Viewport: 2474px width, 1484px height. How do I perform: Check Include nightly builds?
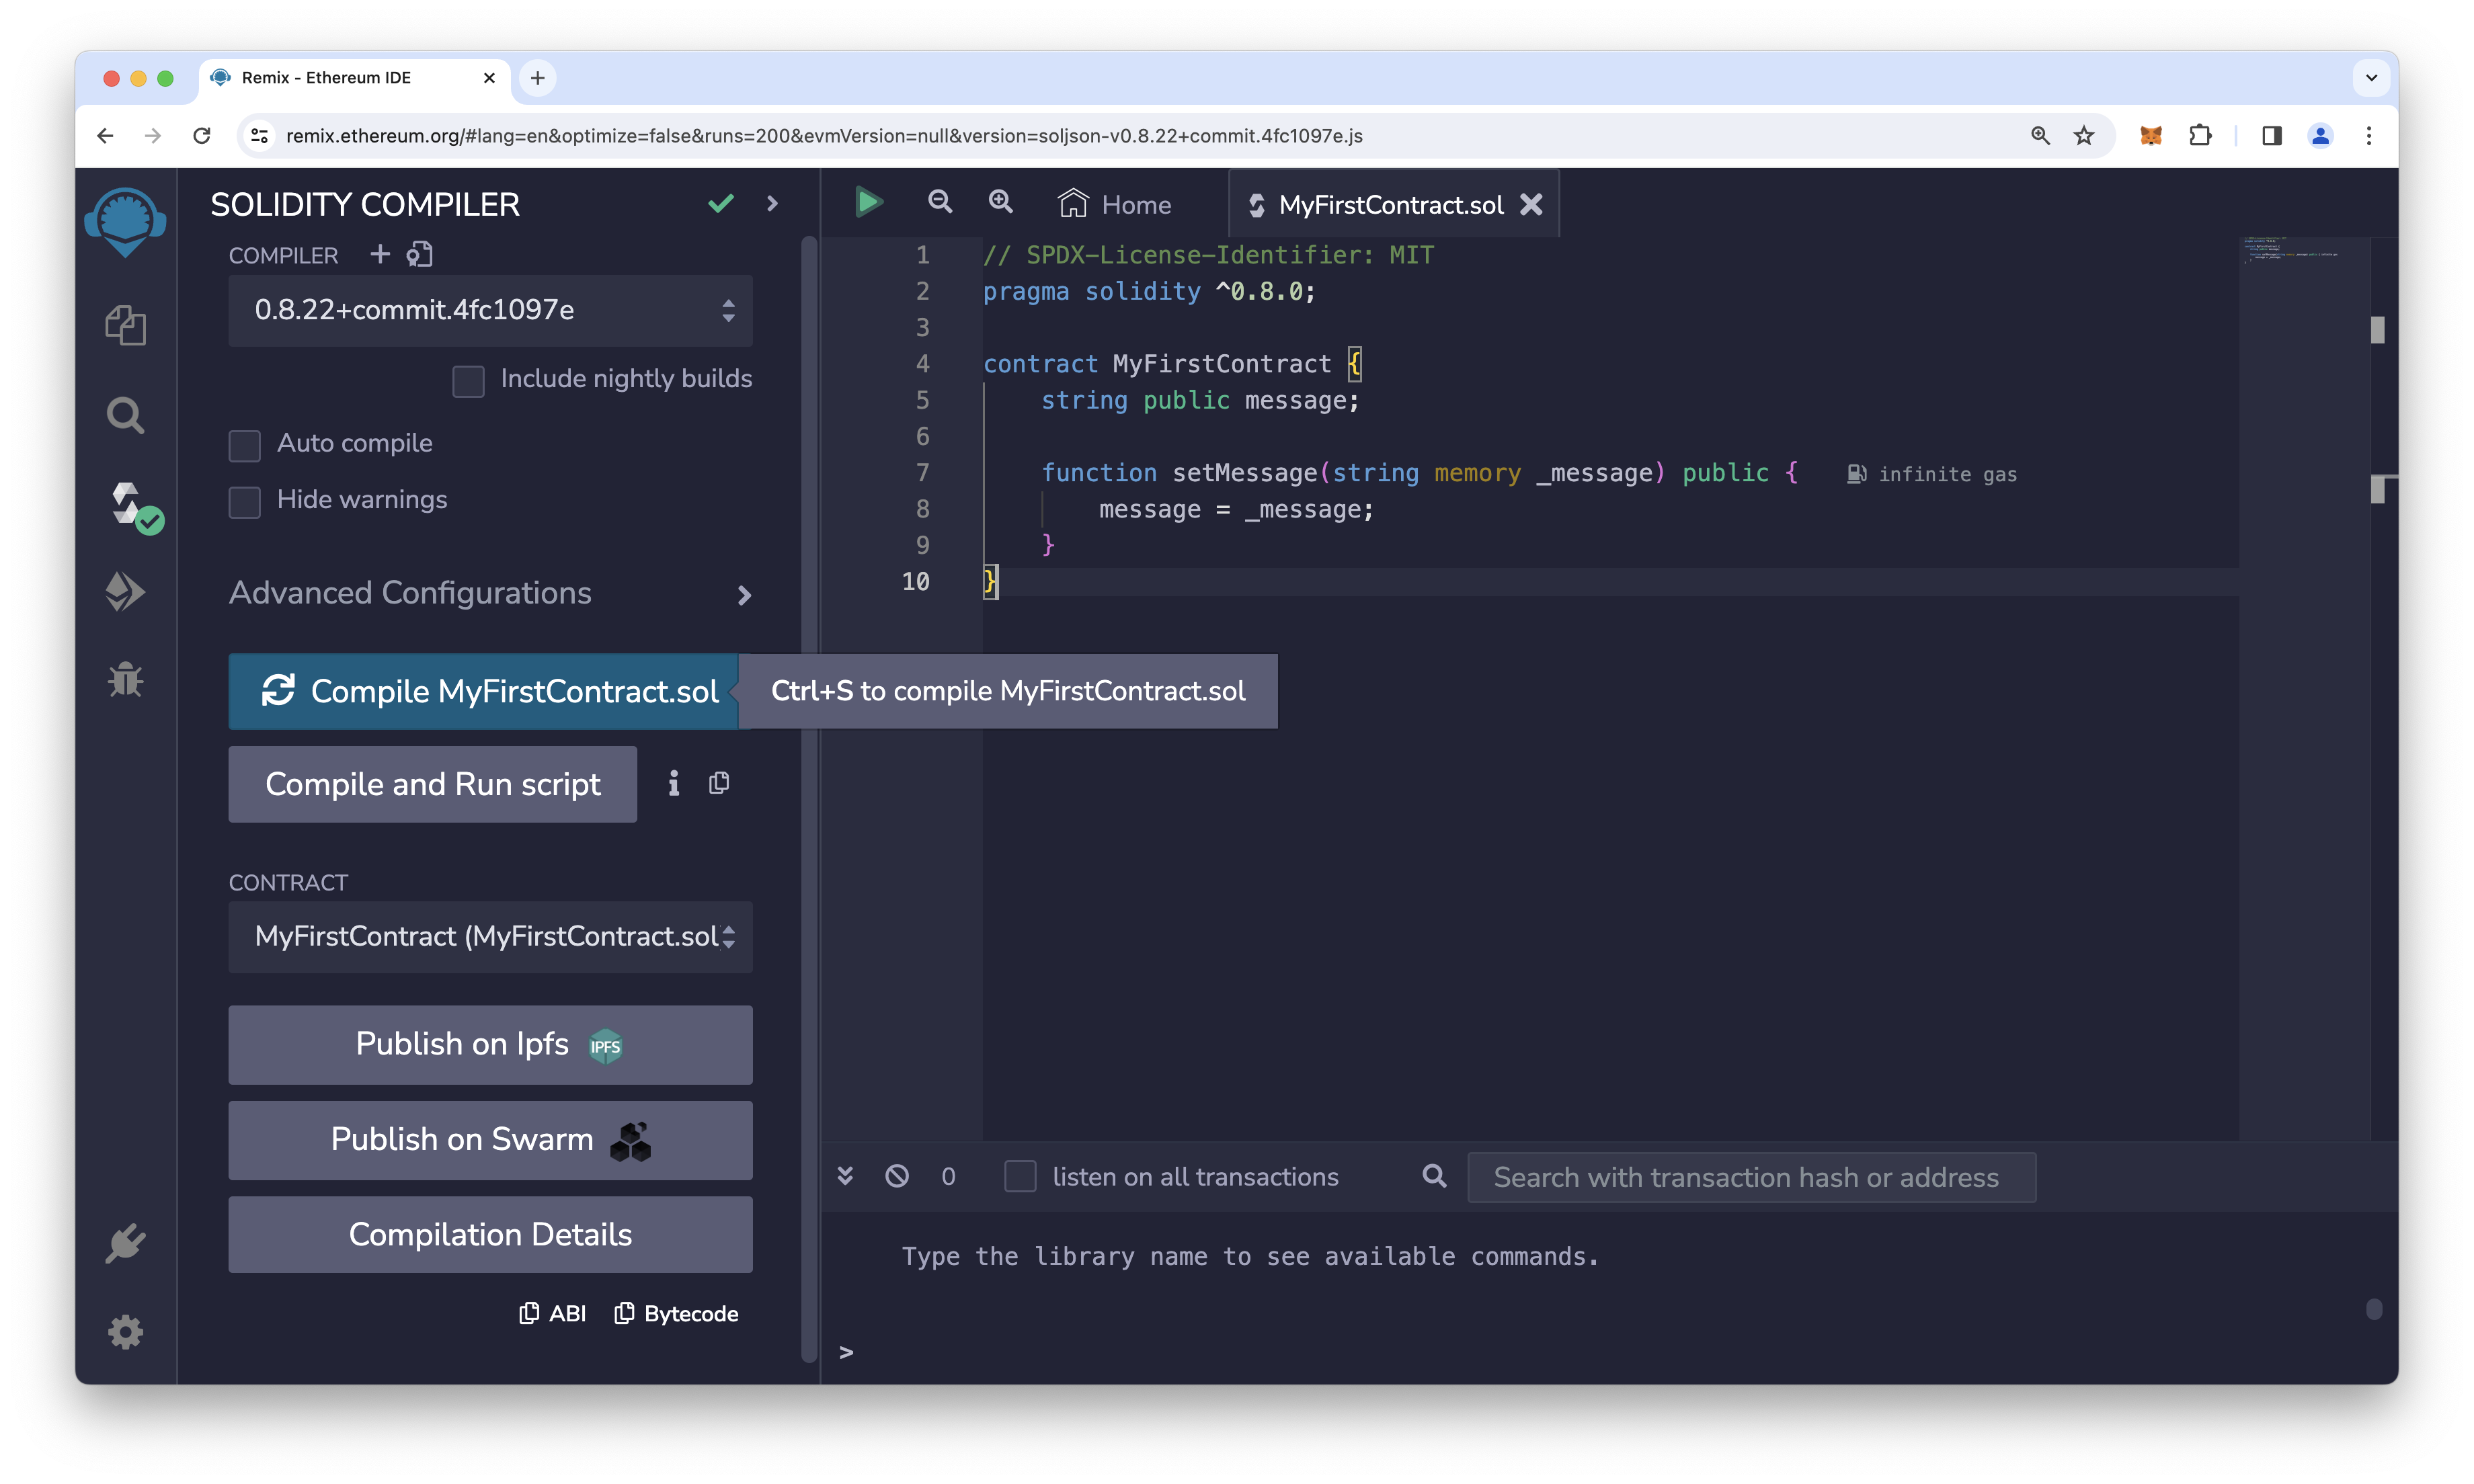point(468,381)
